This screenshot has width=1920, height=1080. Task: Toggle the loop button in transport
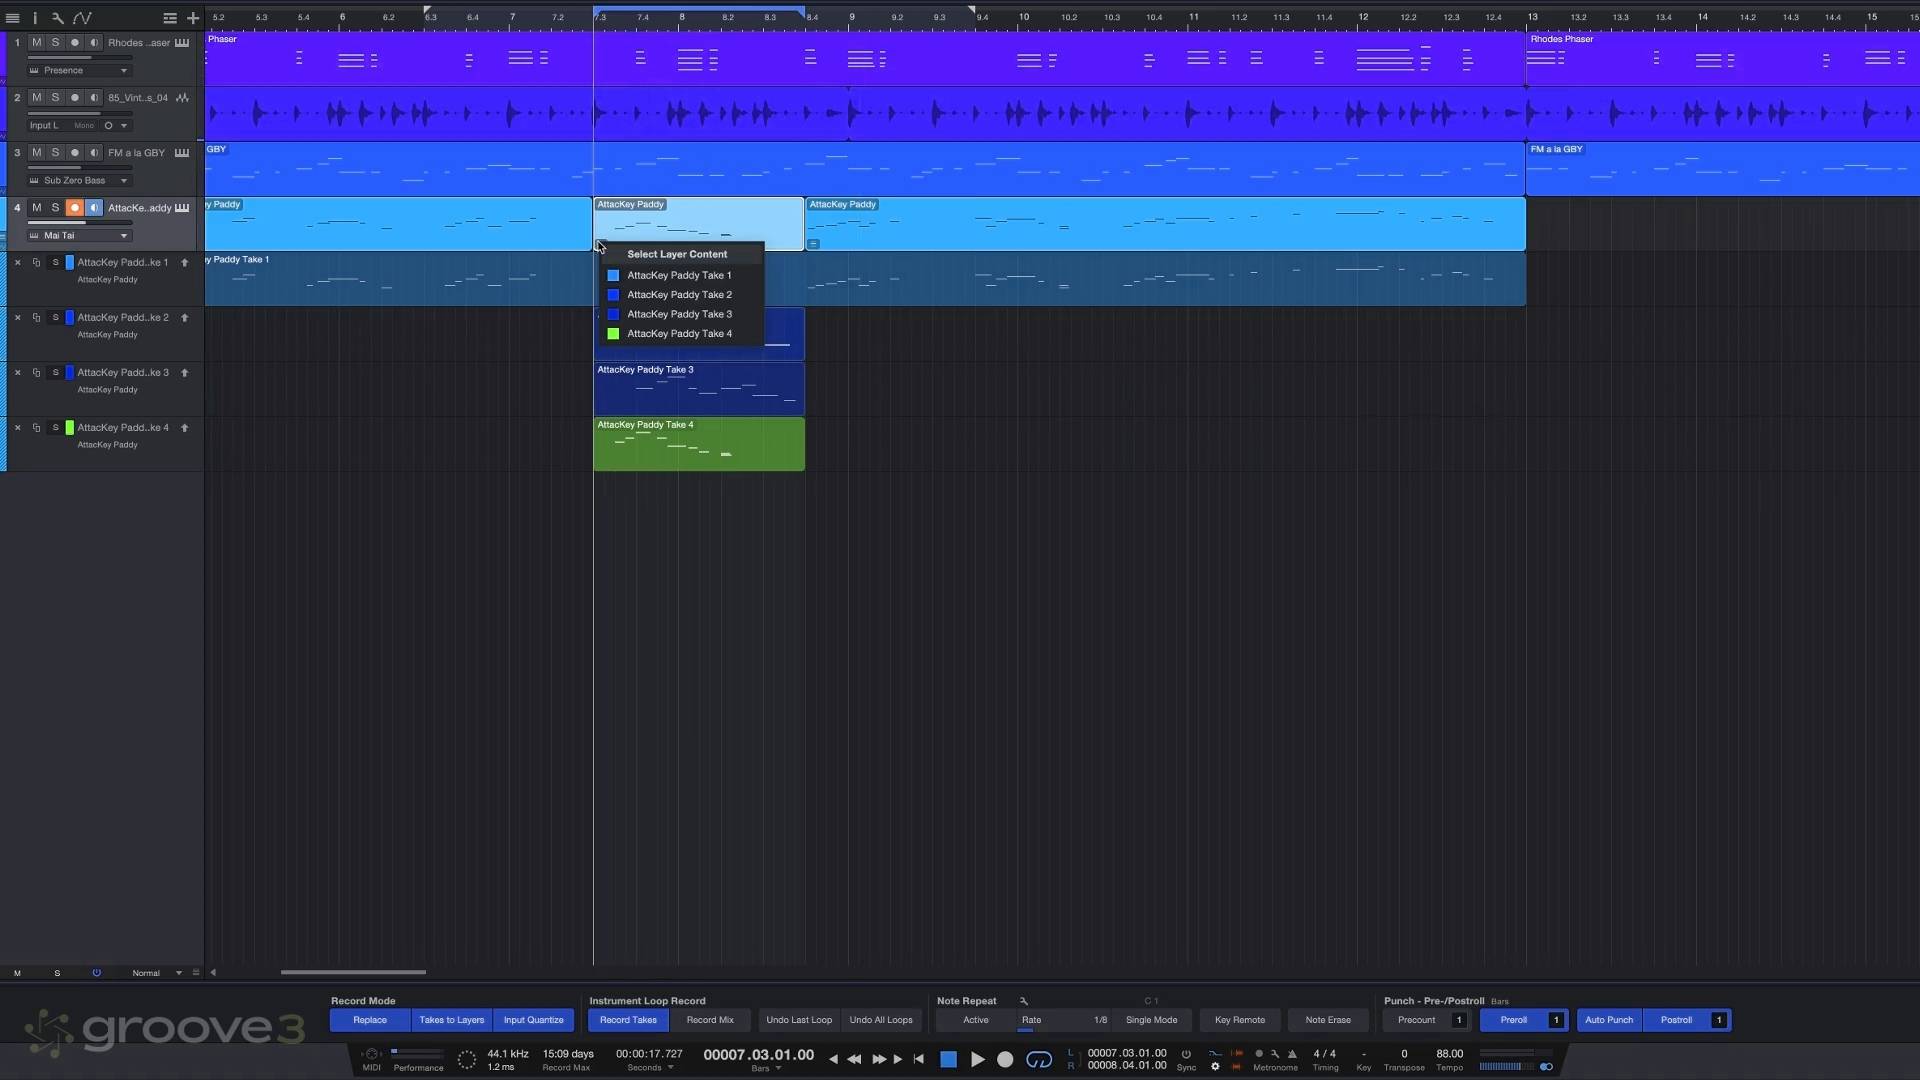[x=1039, y=1059]
